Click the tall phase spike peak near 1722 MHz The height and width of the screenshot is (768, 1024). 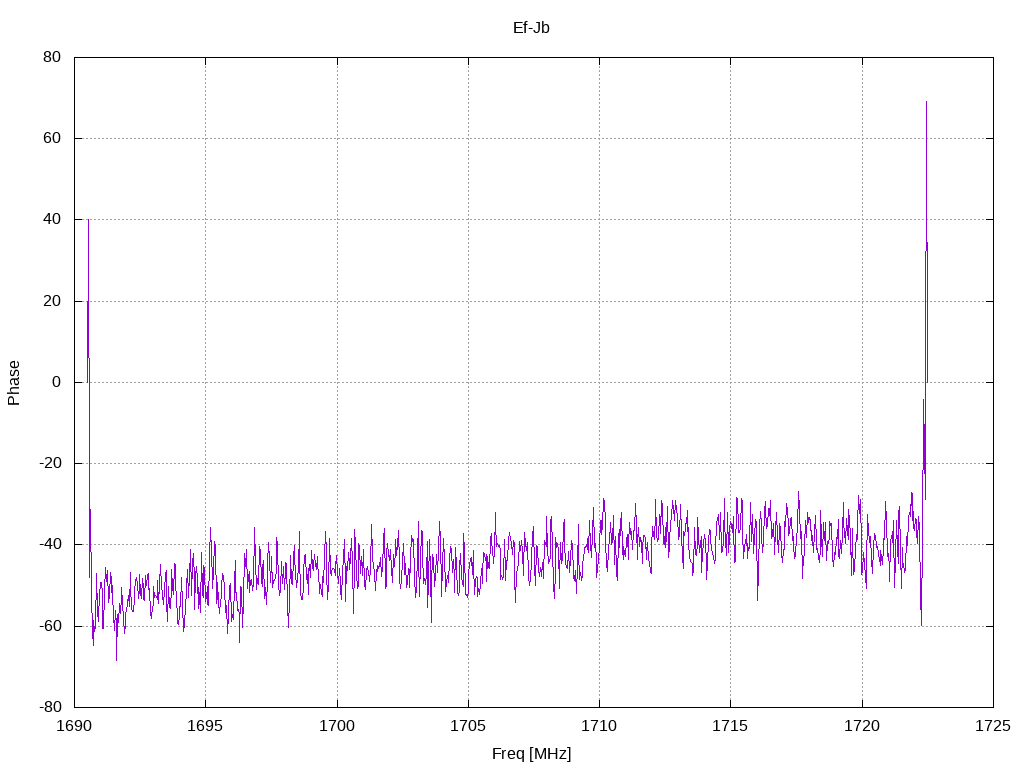coord(926,102)
